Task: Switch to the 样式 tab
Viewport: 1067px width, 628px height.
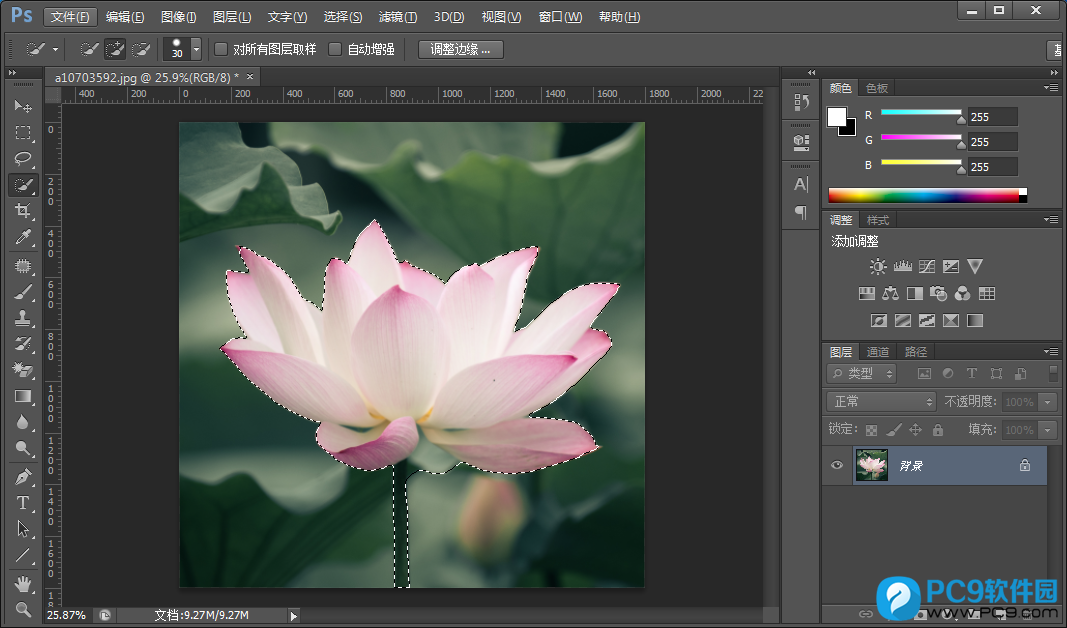Action: (x=878, y=220)
